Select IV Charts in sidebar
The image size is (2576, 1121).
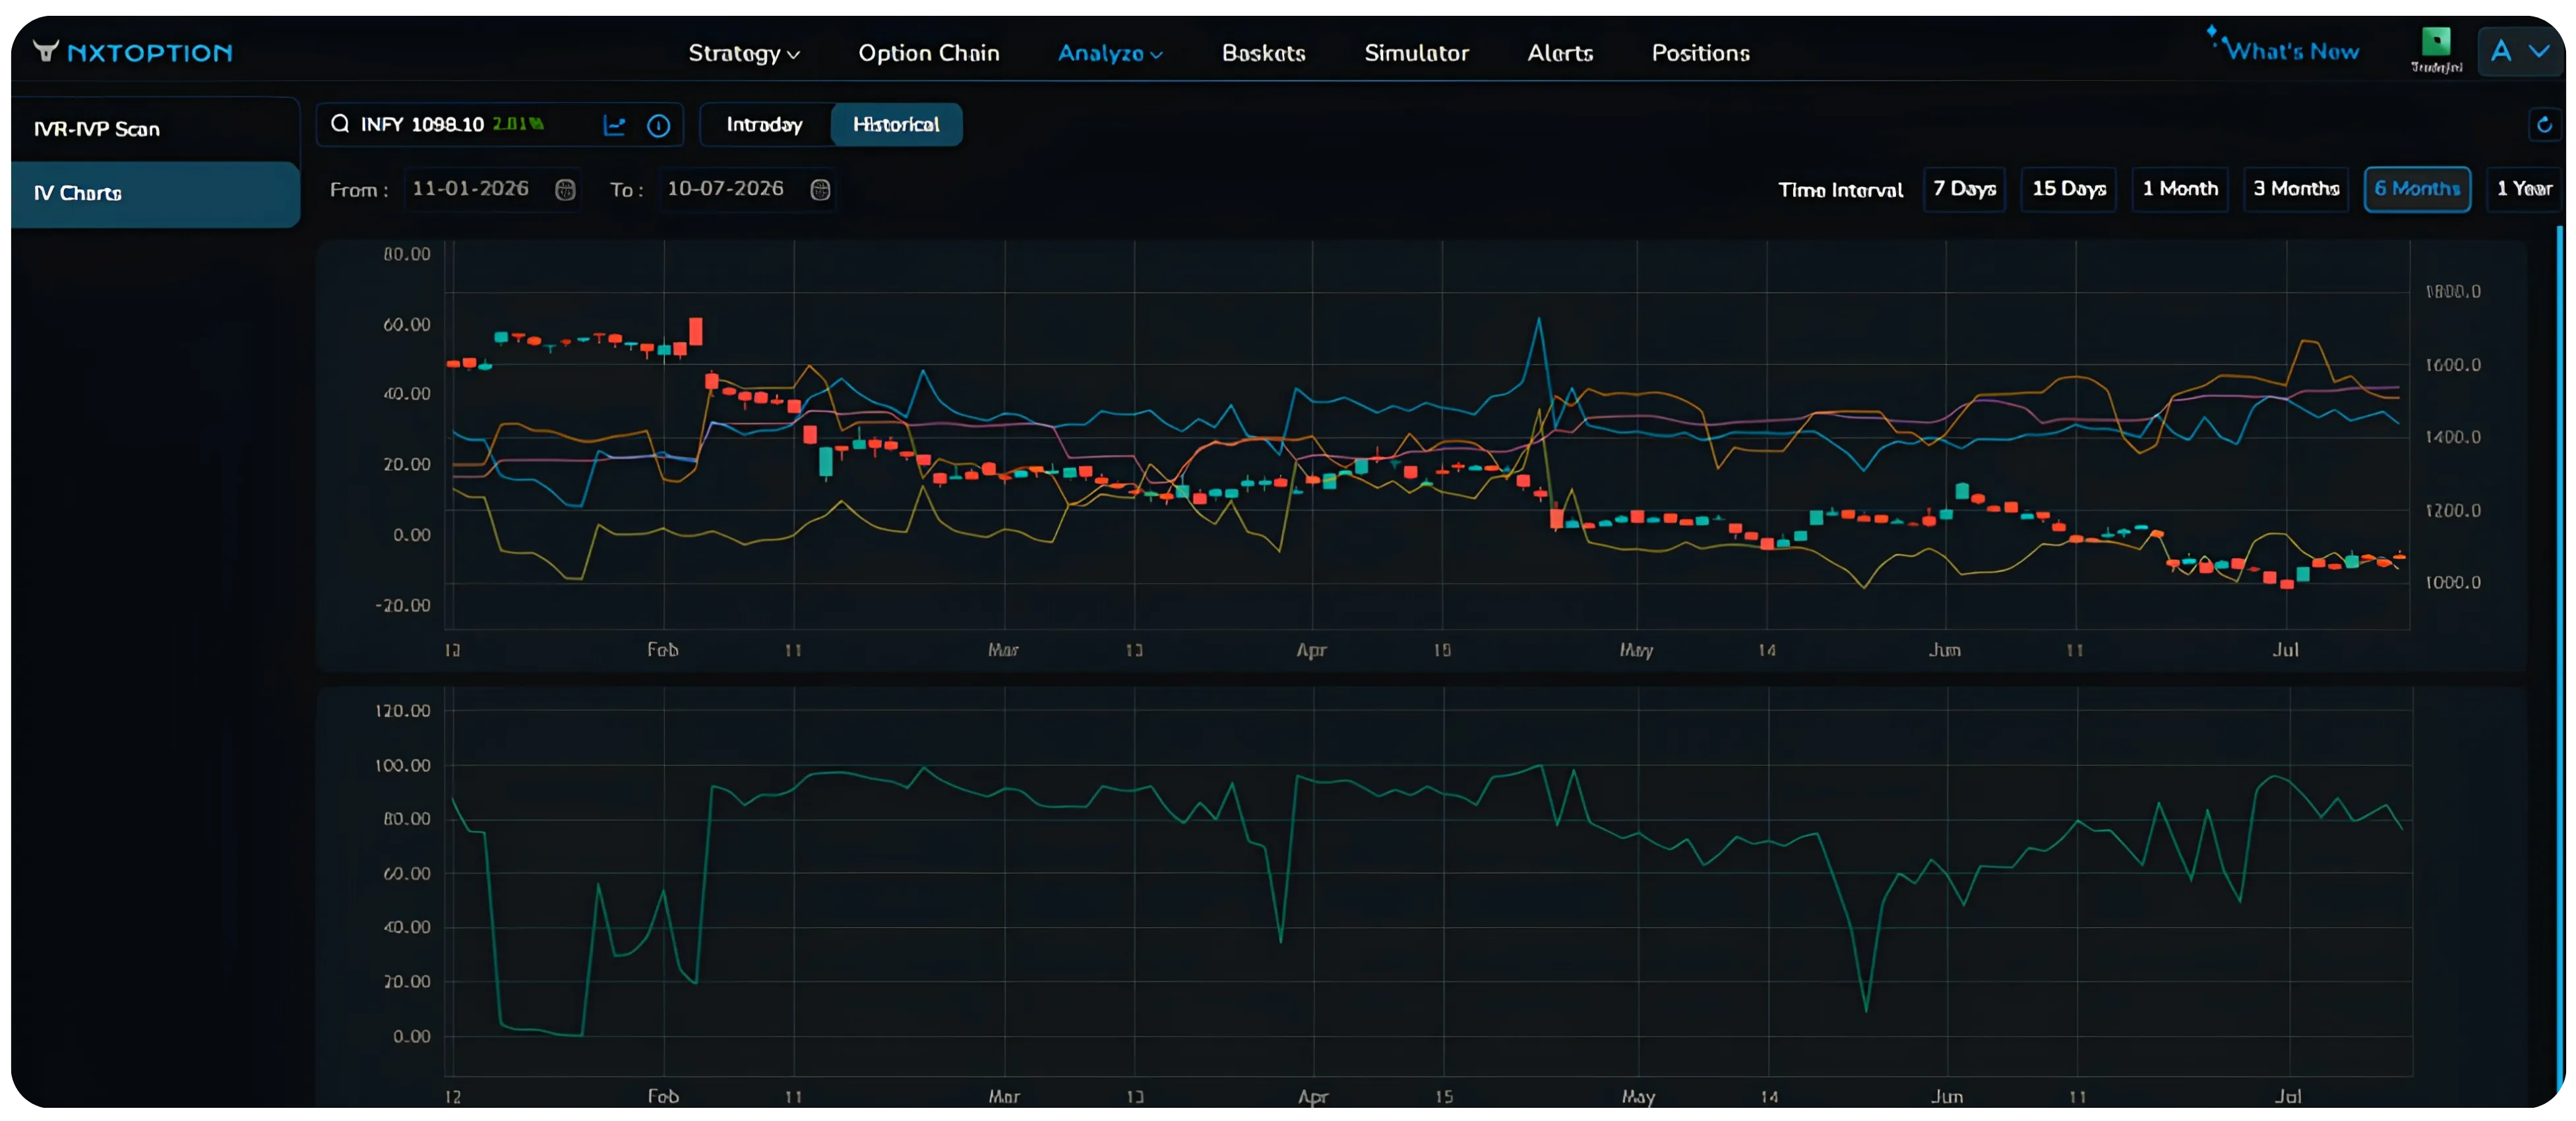155,194
